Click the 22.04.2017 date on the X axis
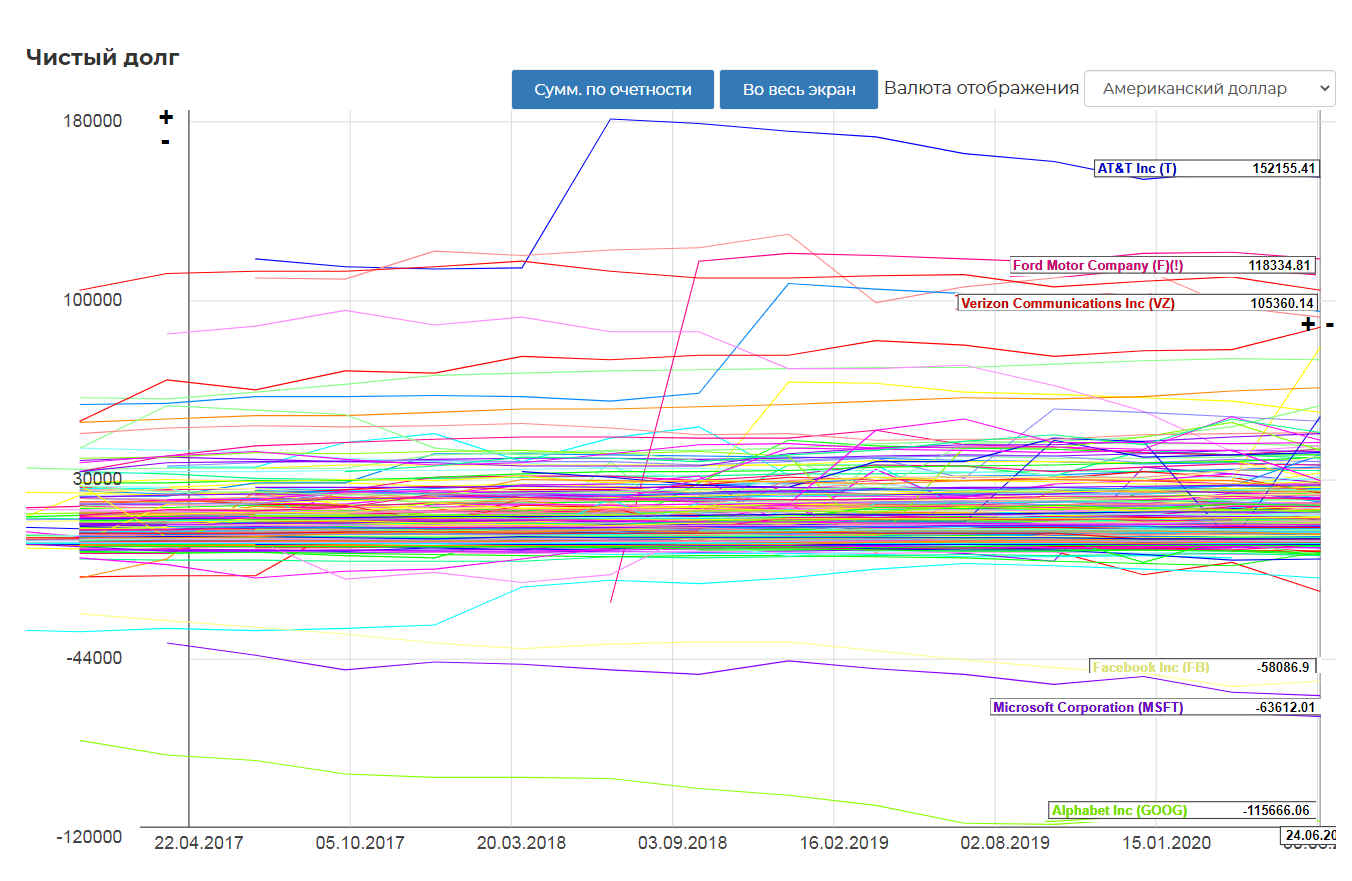Viewport: 1352px width, 881px height. (199, 843)
